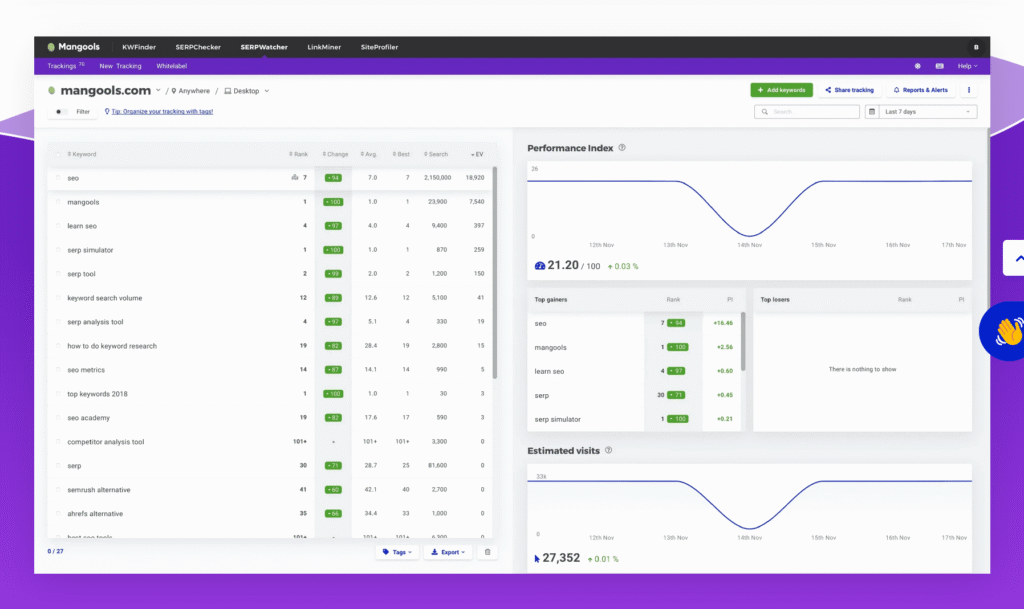Check the checkbox for serp tool keyword
Screen dimensions: 1024x609
pyautogui.click(x=58, y=274)
